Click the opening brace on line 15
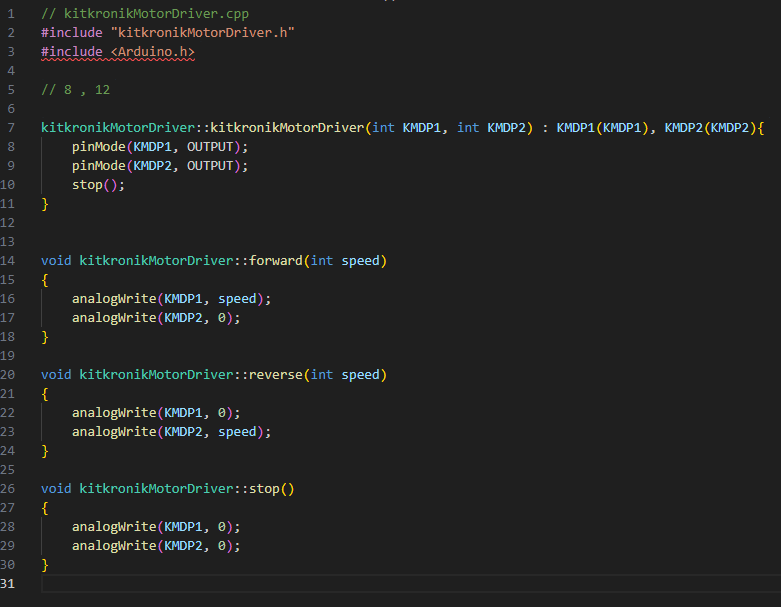 click(45, 280)
